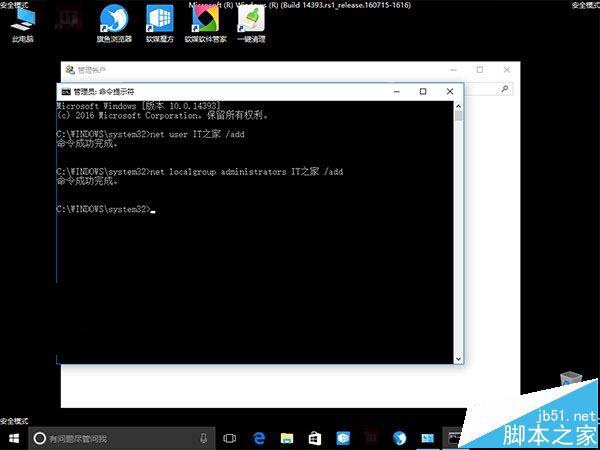Viewport: 600px width, 450px height.
Task: Open the 软媒魔方 desktop shortcut
Action: tap(160, 24)
